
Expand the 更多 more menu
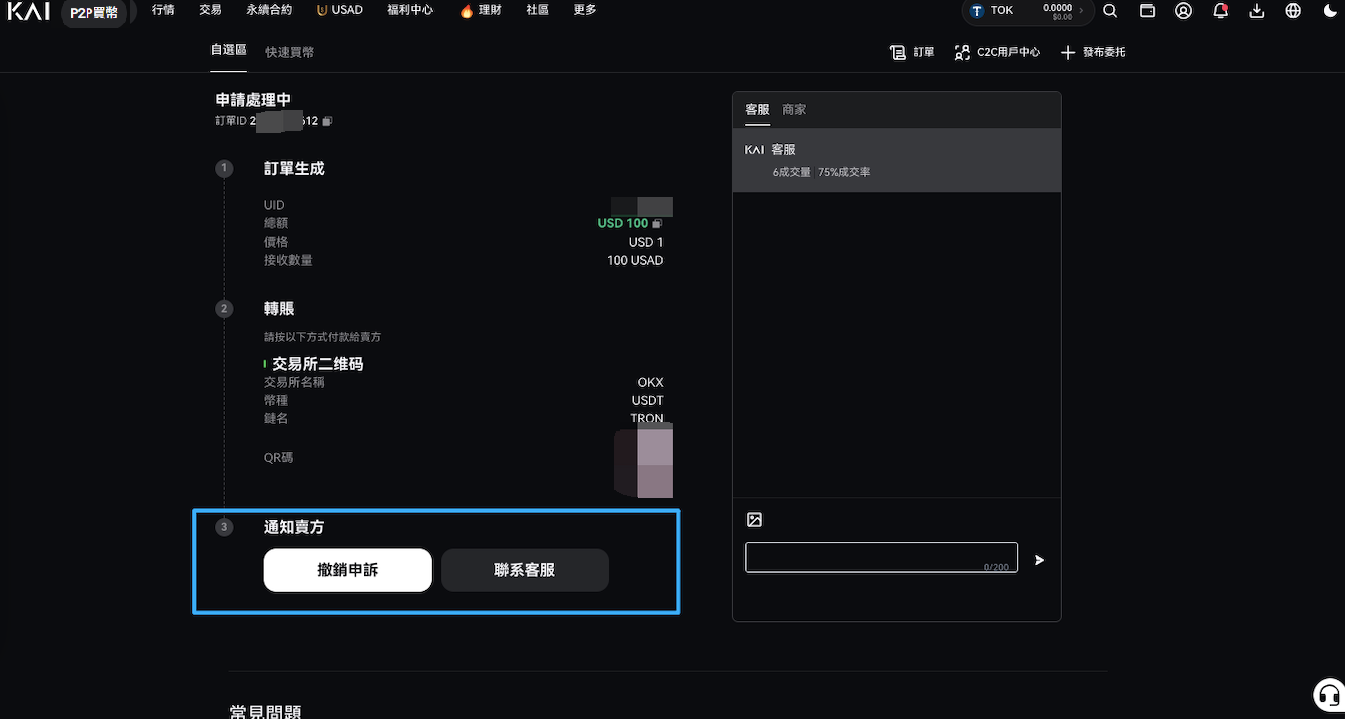click(x=585, y=10)
